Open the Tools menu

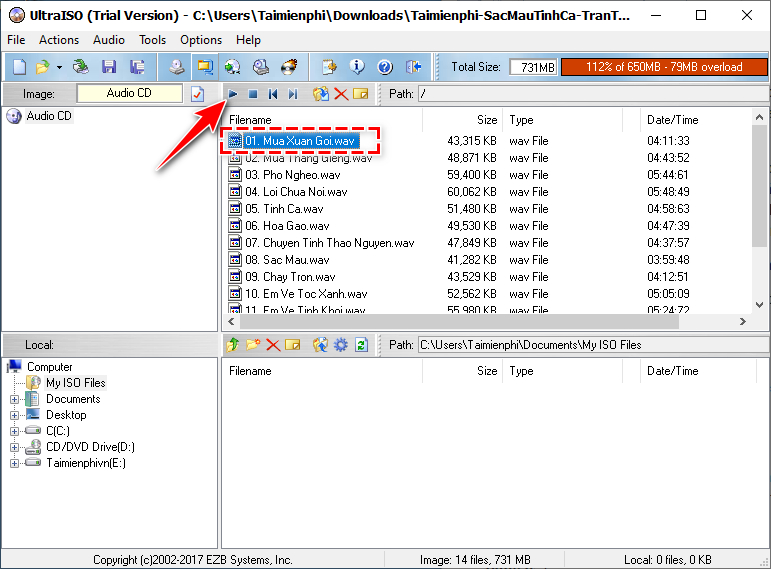152,40
